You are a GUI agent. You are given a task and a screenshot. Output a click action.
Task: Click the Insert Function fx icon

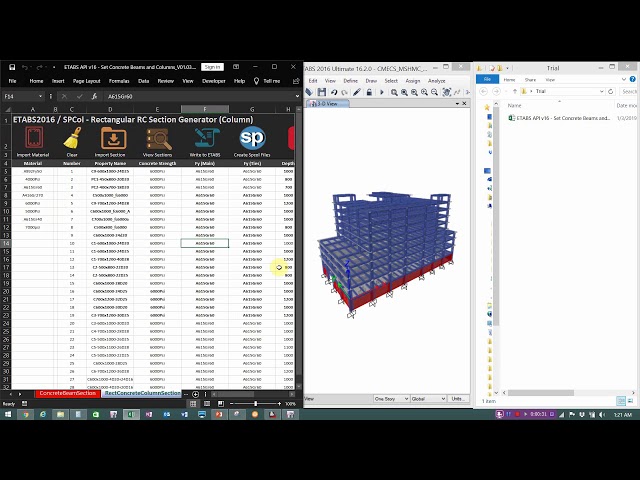click(94, 96)
